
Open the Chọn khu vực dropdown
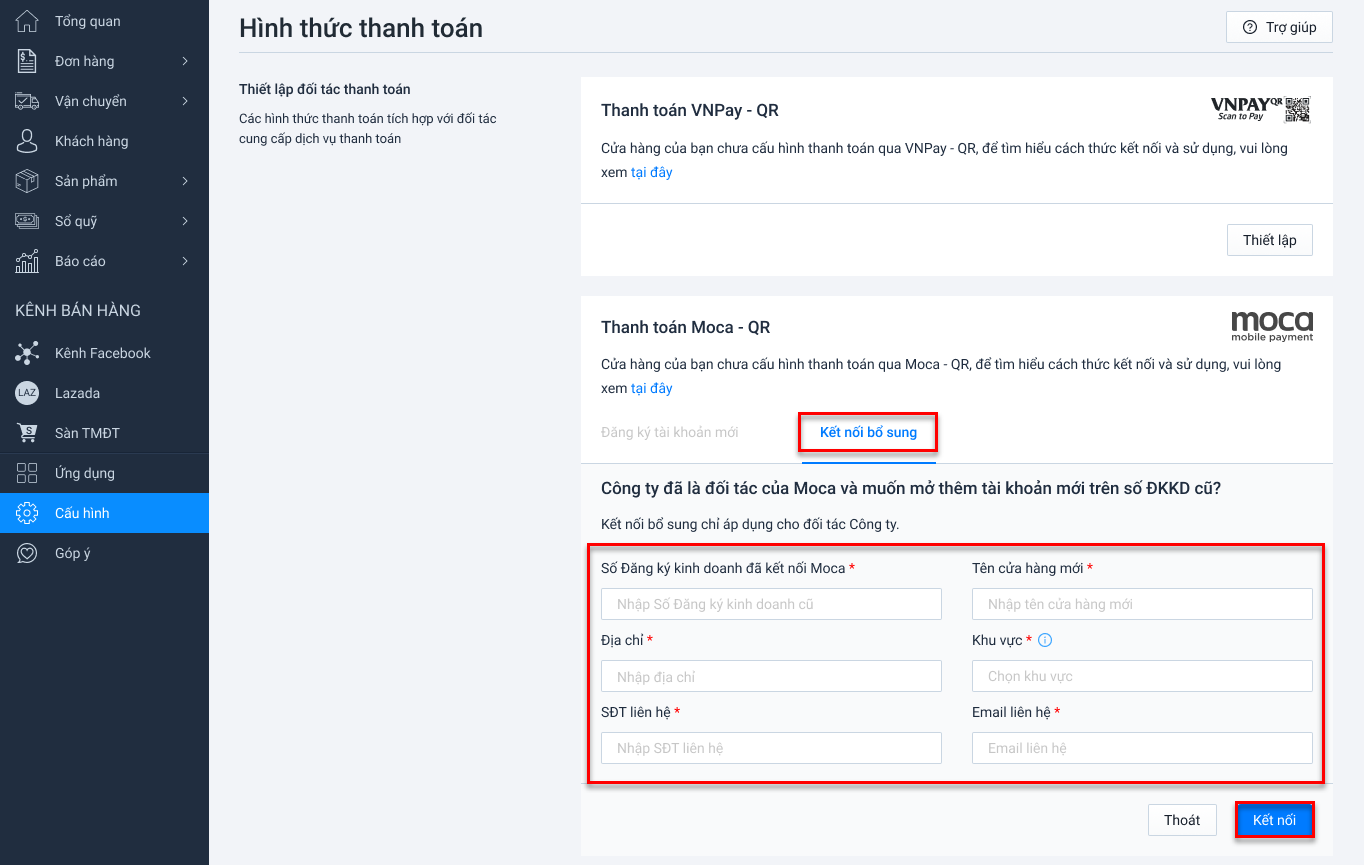click(x=1142, y=676)
